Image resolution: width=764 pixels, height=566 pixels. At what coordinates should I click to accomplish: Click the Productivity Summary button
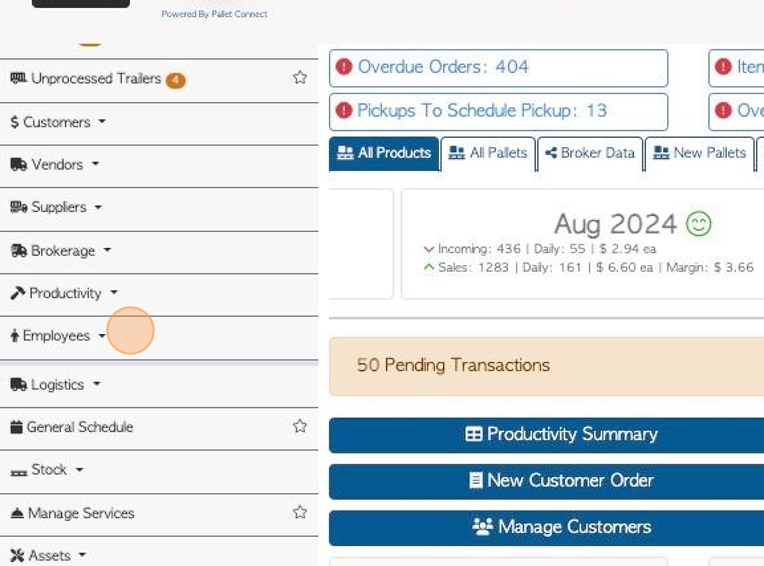click(x=560, y=434)
